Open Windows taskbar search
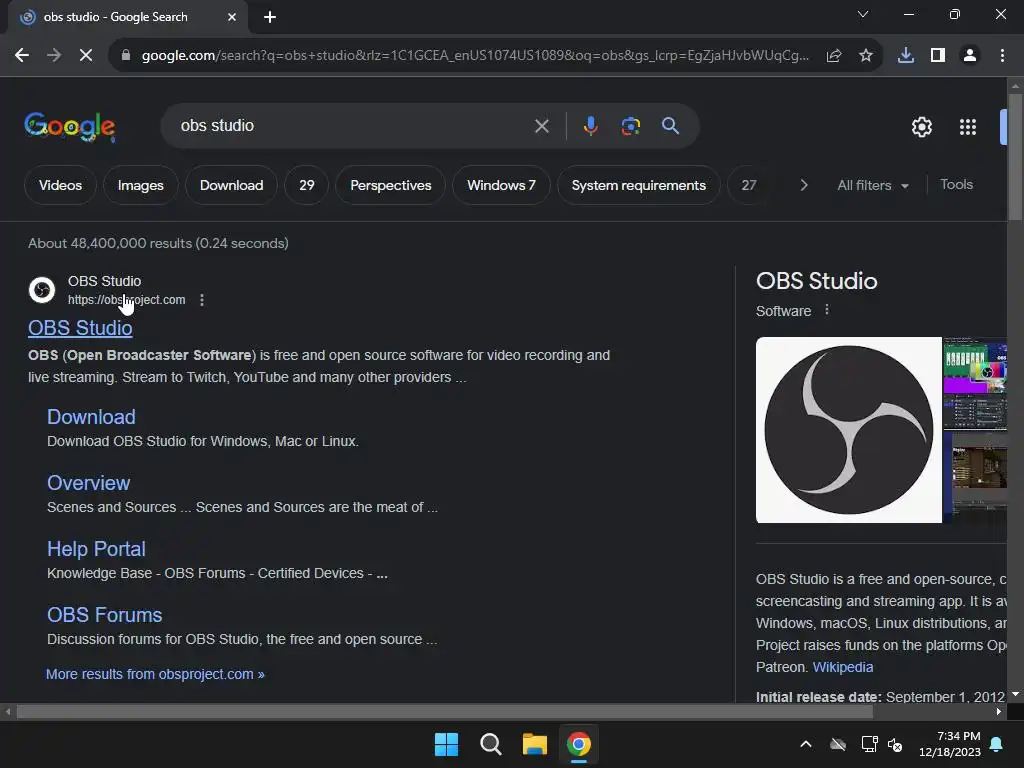1024x768 pixels. 490,744
